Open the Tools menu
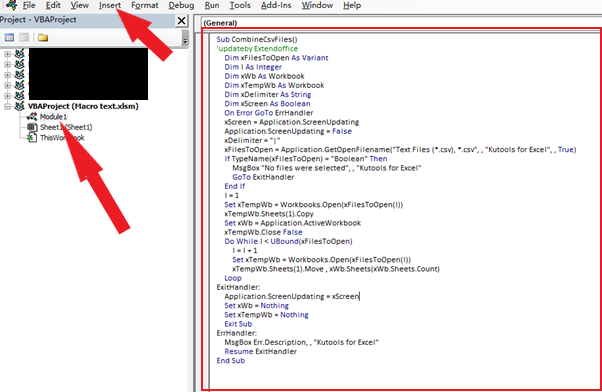 point(240,5)
